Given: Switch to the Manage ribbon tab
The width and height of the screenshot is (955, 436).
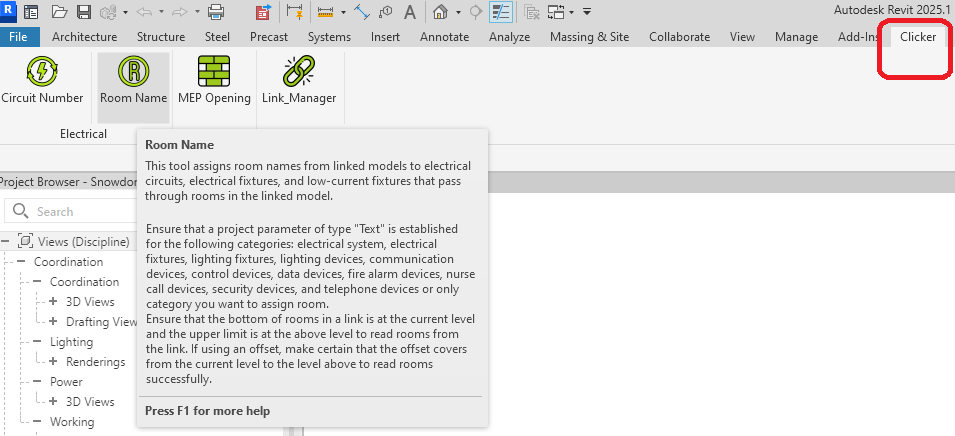Looking at the screenshot, I should tap(797, 37).
